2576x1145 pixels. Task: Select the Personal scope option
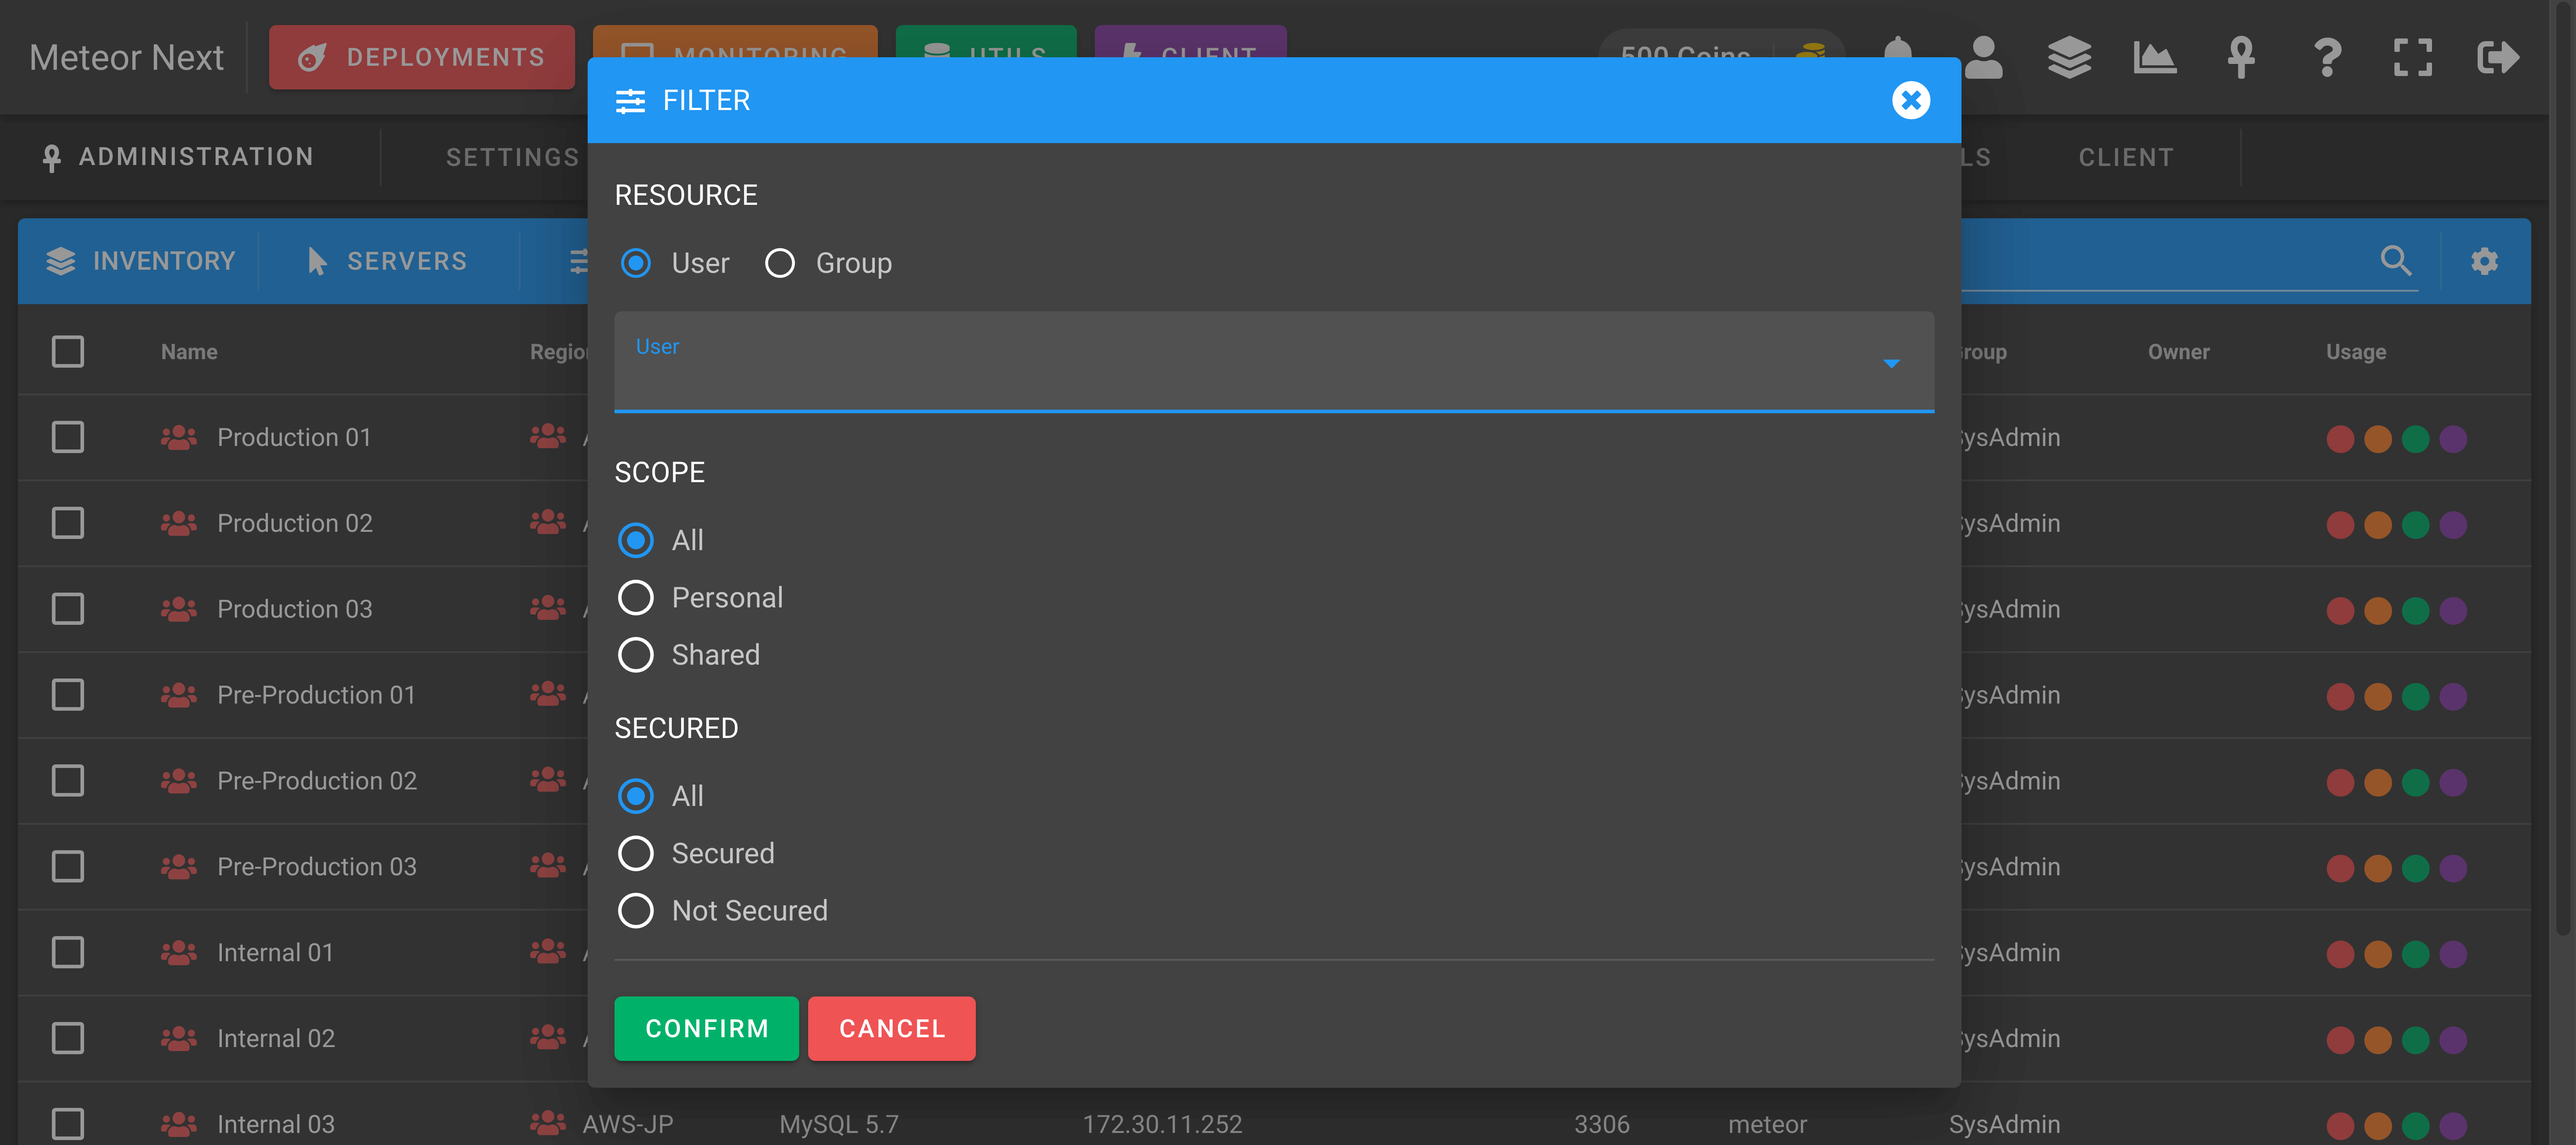click(635, 597)
